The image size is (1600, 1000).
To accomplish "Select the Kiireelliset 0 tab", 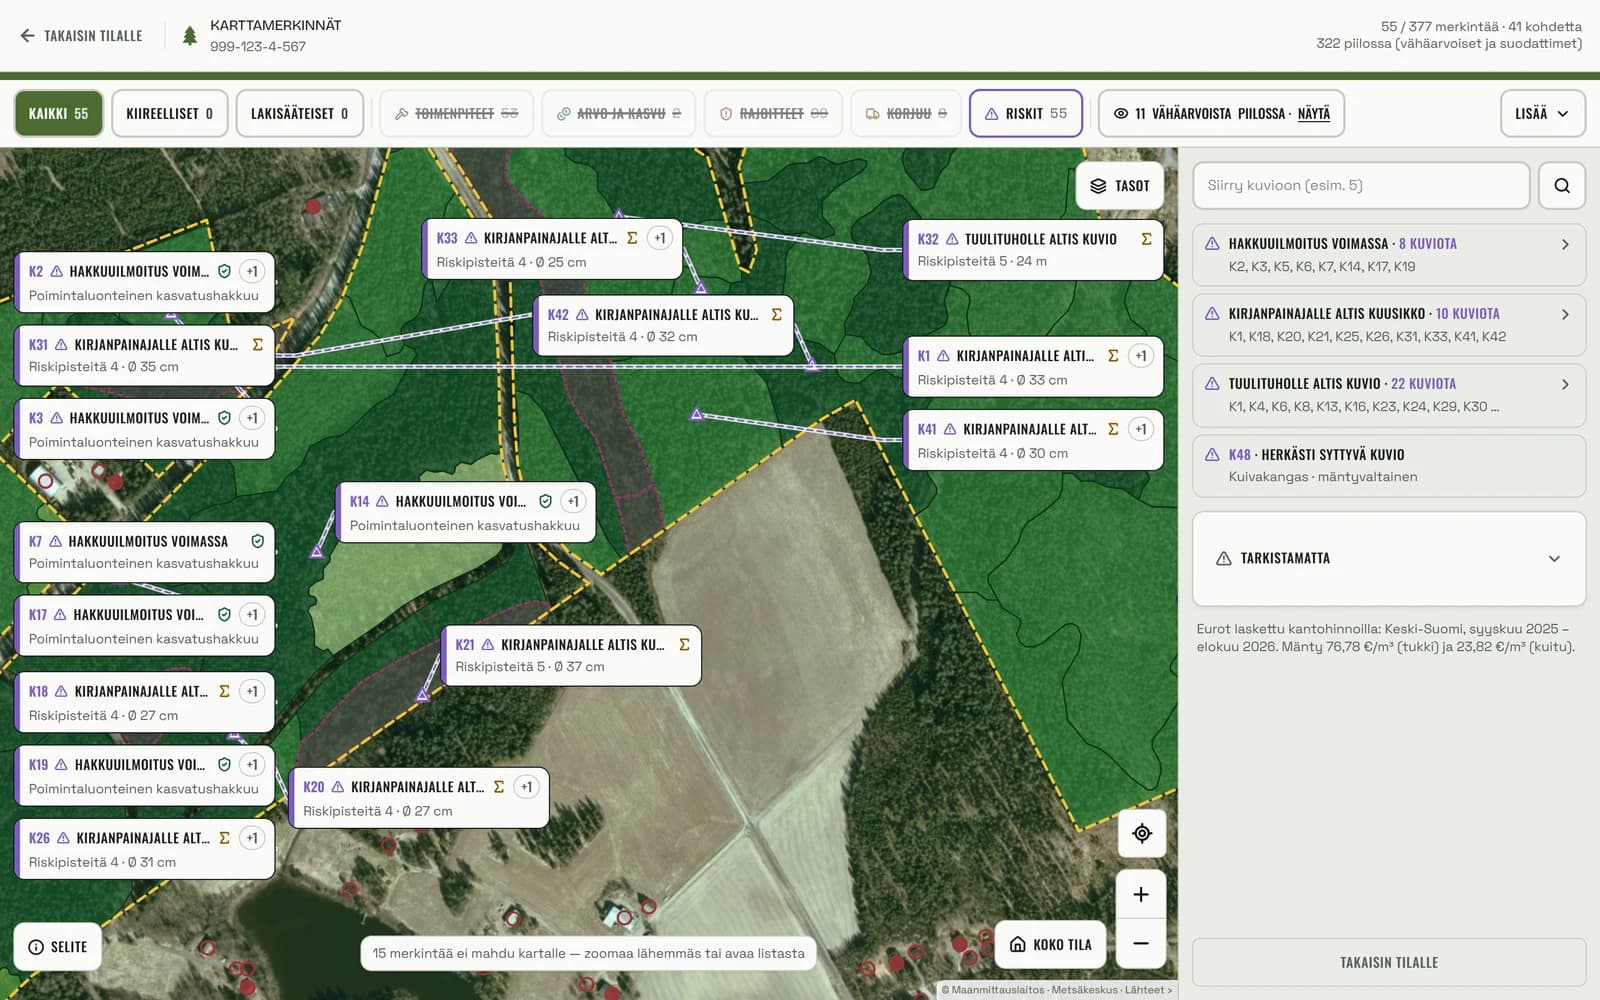I will pyautogui.click(x=170, y=114).
